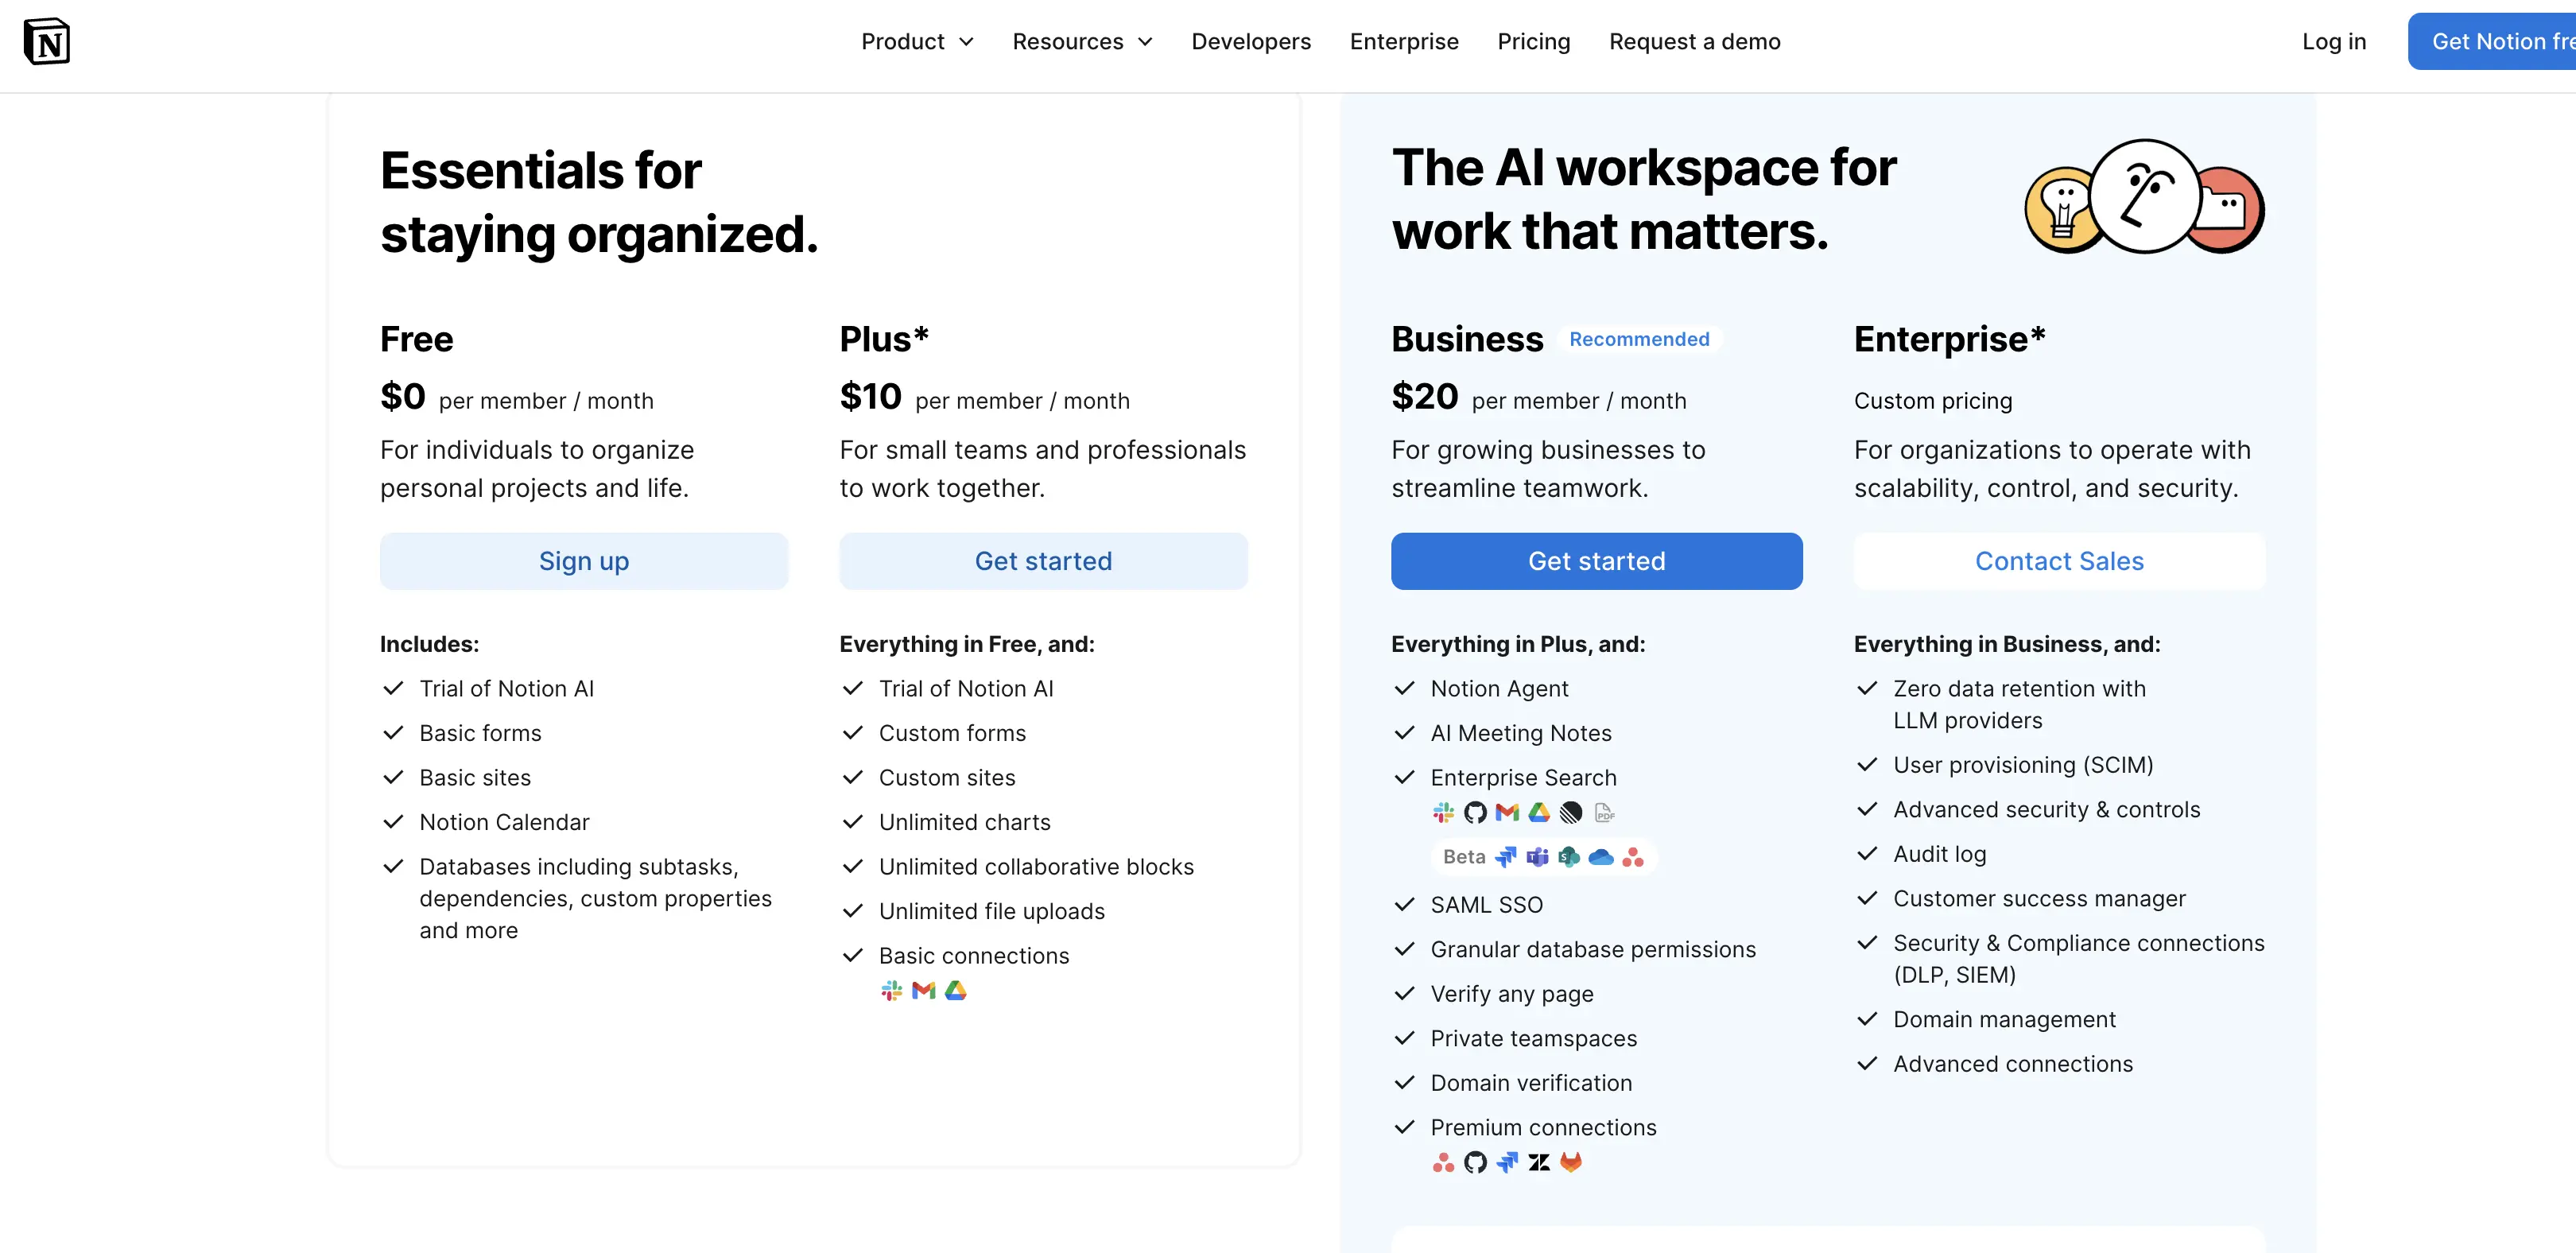Click the Log in link
2576x1253 pixels.
2334,41
